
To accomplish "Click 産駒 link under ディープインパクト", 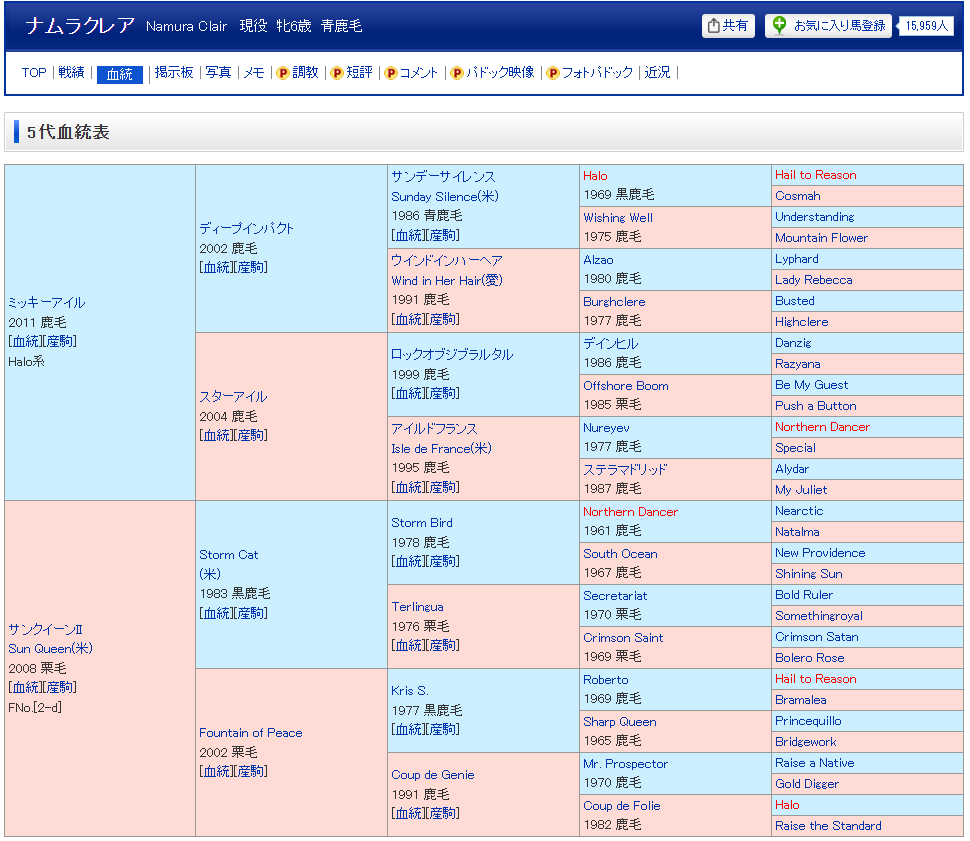I will 251,267.
